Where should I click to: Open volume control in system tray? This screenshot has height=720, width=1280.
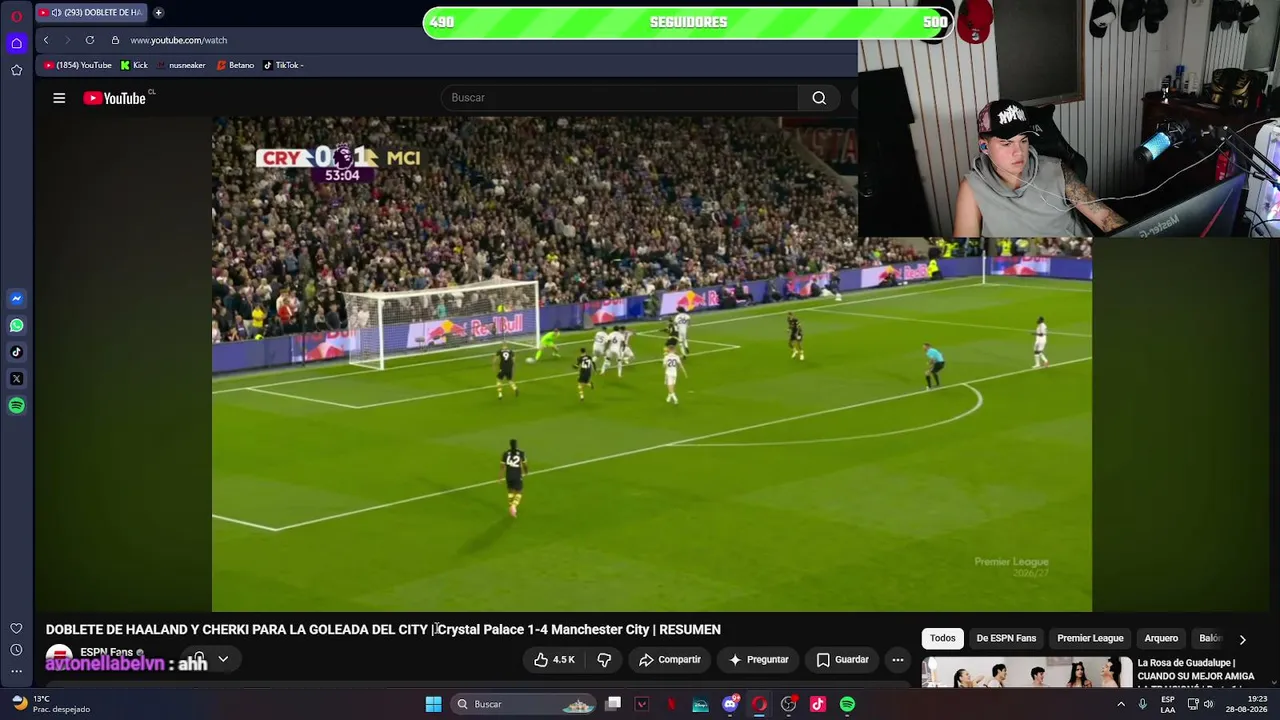(x=1209, y=704)
